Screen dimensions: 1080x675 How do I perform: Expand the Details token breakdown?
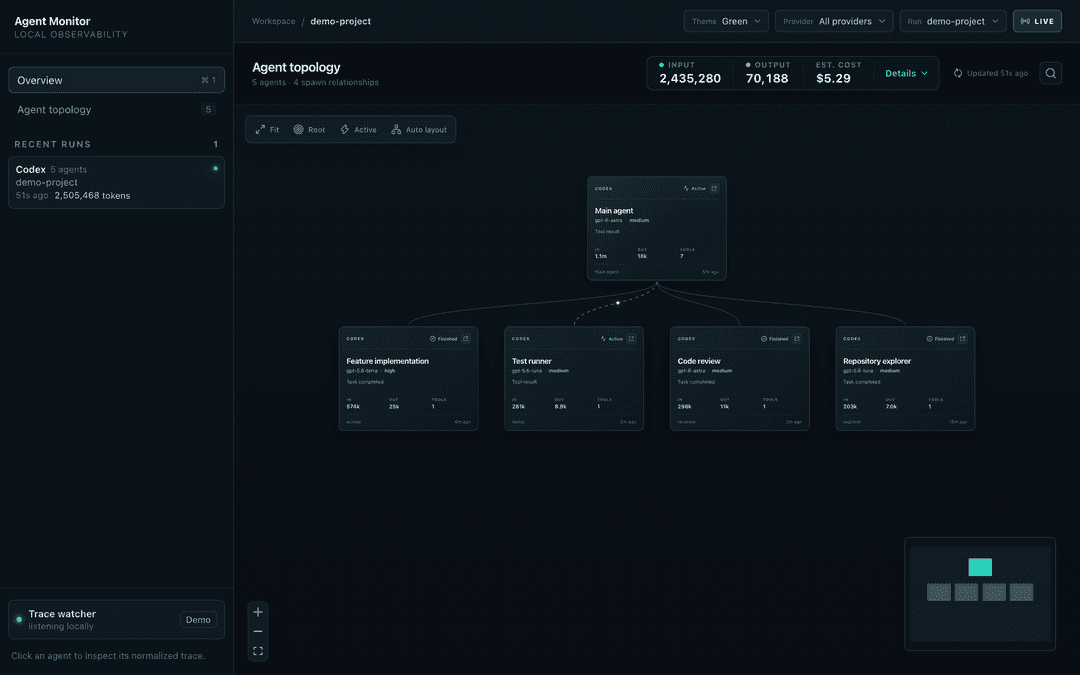(x=906, y=73)
